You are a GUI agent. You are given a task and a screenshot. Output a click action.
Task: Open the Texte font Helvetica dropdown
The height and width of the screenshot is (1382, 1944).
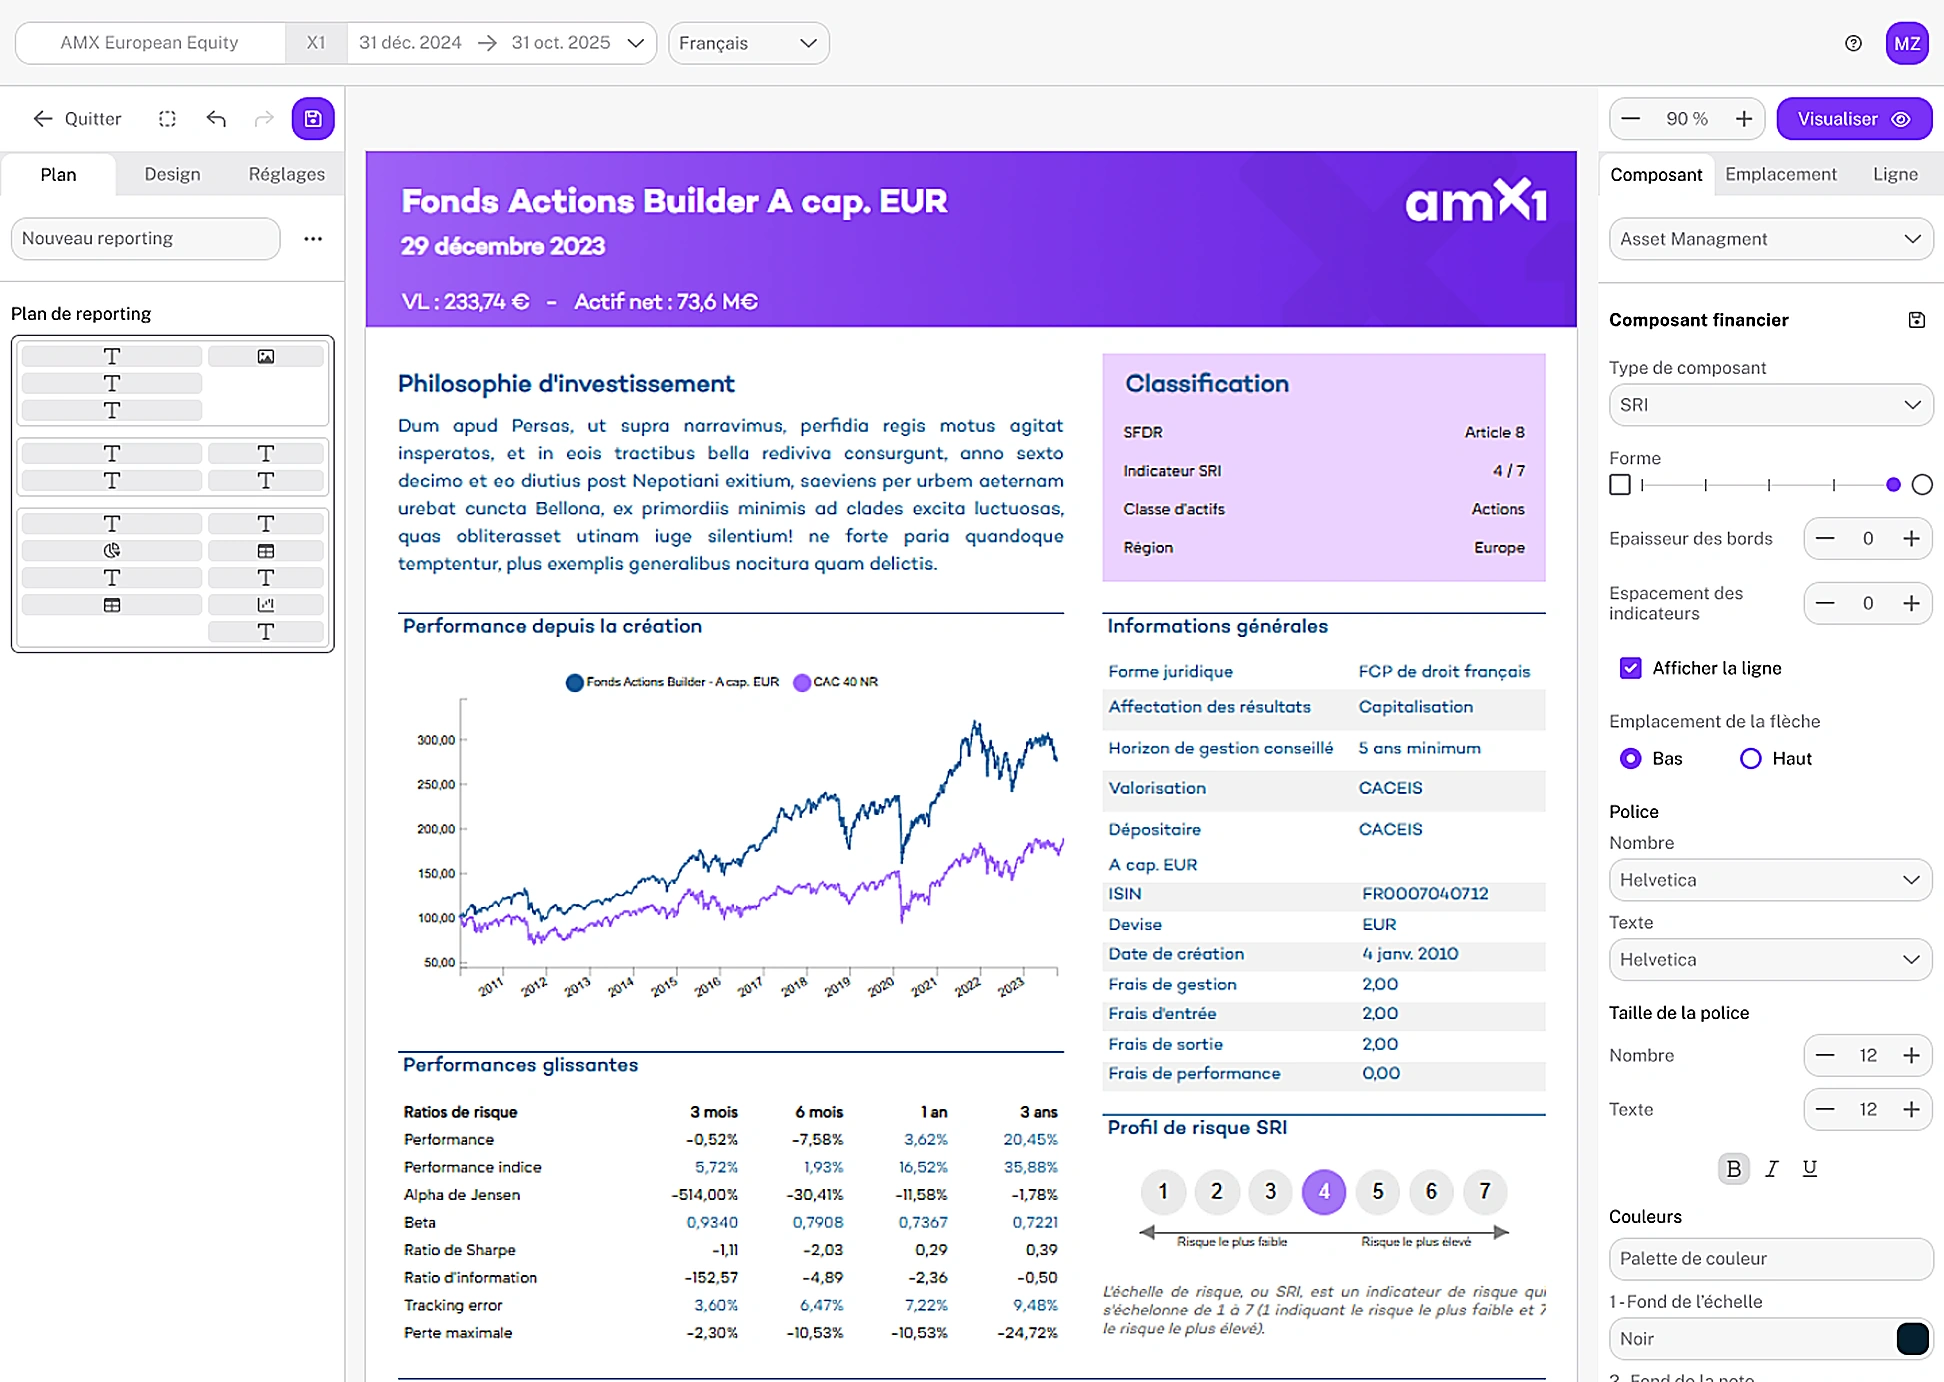[x=1770, y=960]
